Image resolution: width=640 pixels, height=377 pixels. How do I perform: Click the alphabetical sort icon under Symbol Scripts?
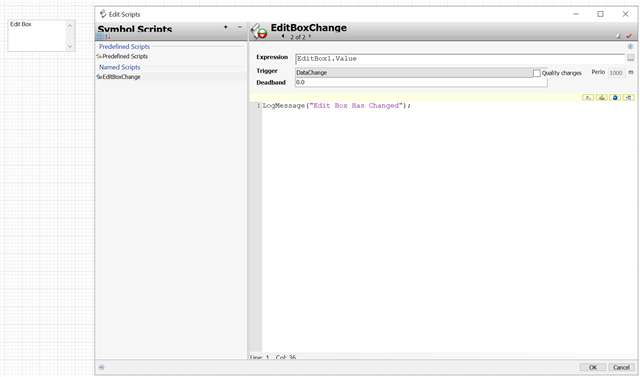coord(107,37)
